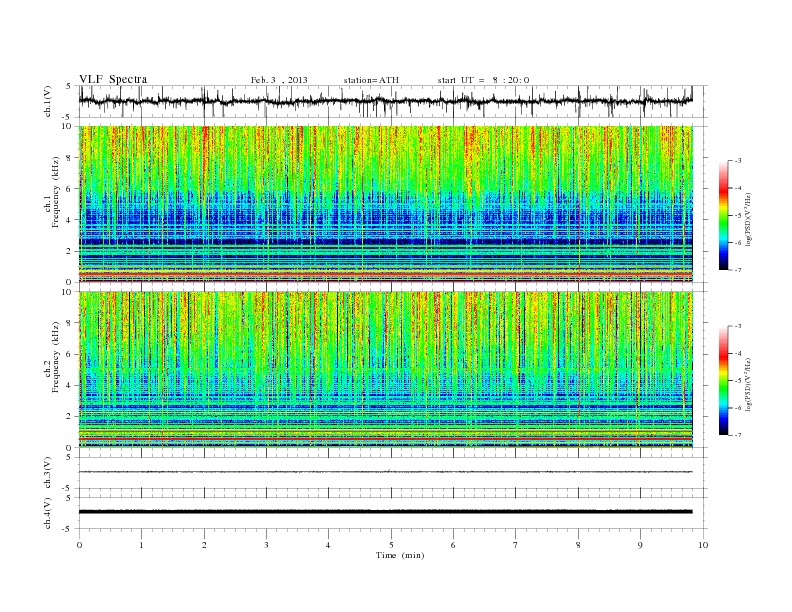This screenshot has height=612, width=792.
Task: Click time axis tick label "9"
Action: pyautogui.click(x=640, y=545)
